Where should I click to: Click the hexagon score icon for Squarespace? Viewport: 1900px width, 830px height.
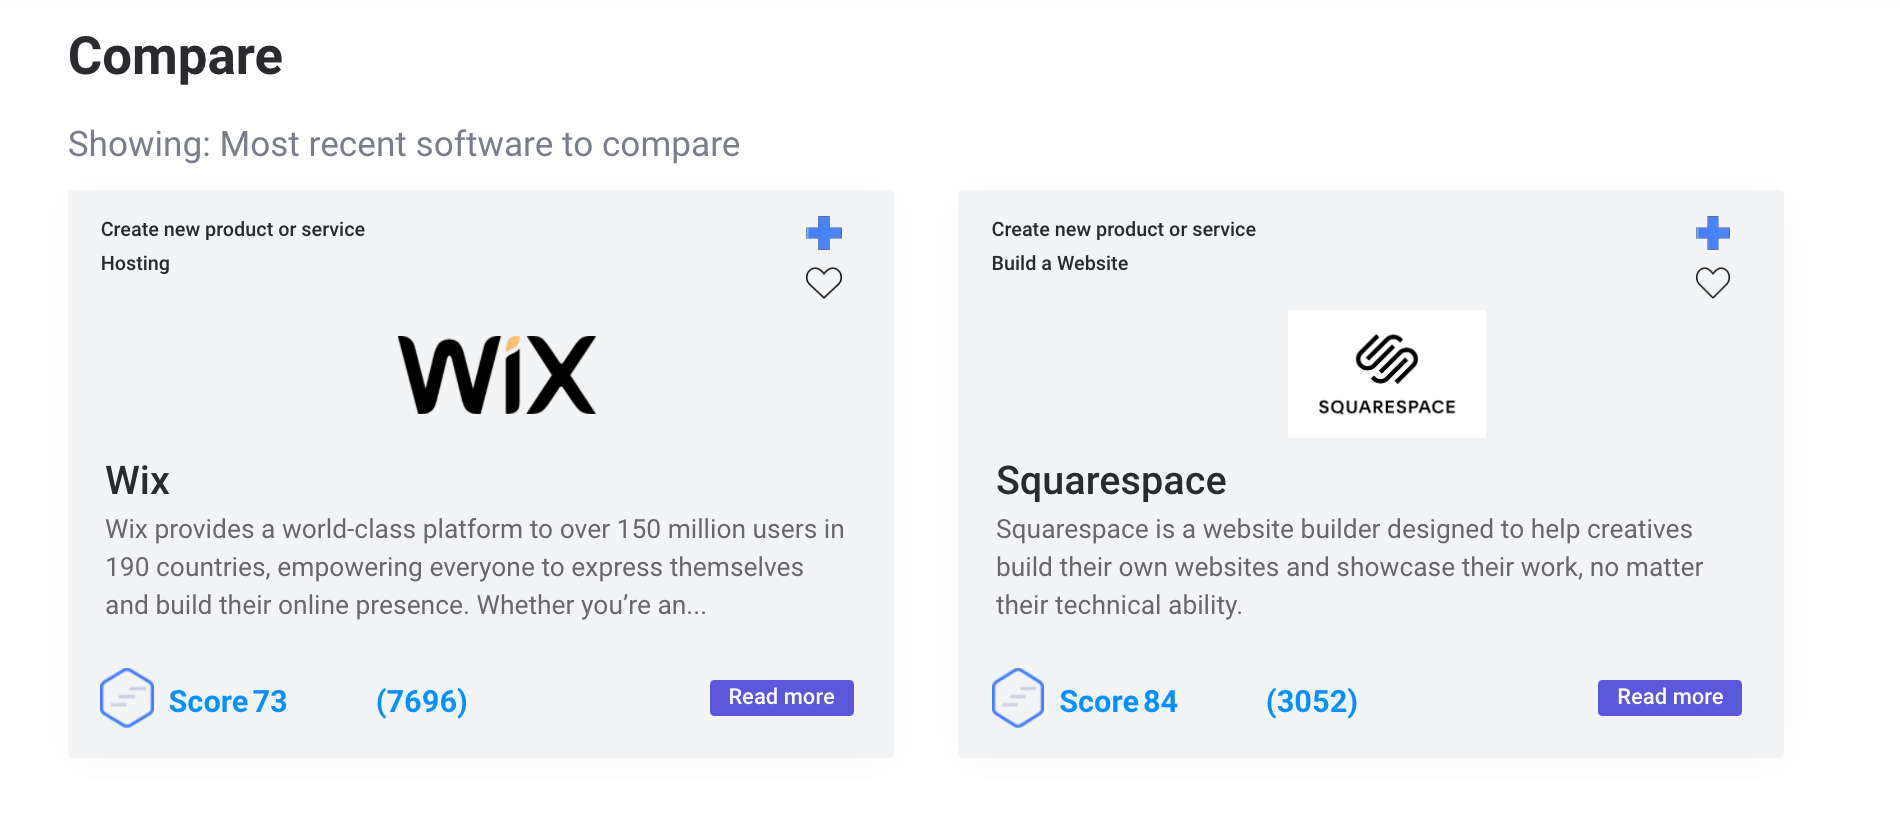point(1018,698)
